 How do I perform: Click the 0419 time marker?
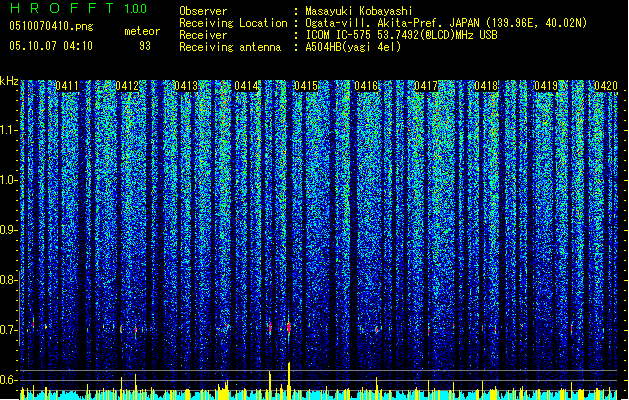(546, 86)
